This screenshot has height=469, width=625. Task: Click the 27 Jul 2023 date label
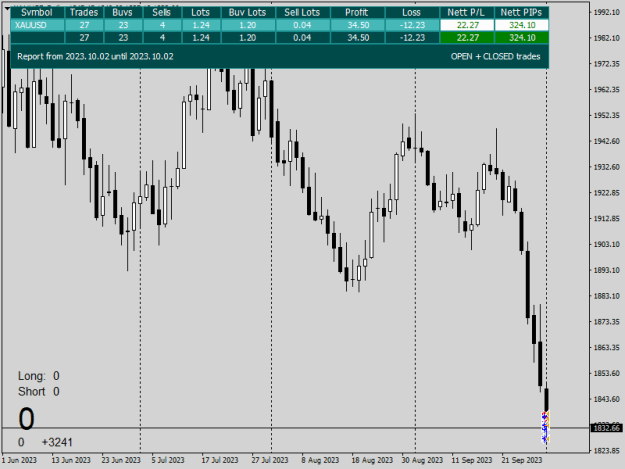point(270,460)
